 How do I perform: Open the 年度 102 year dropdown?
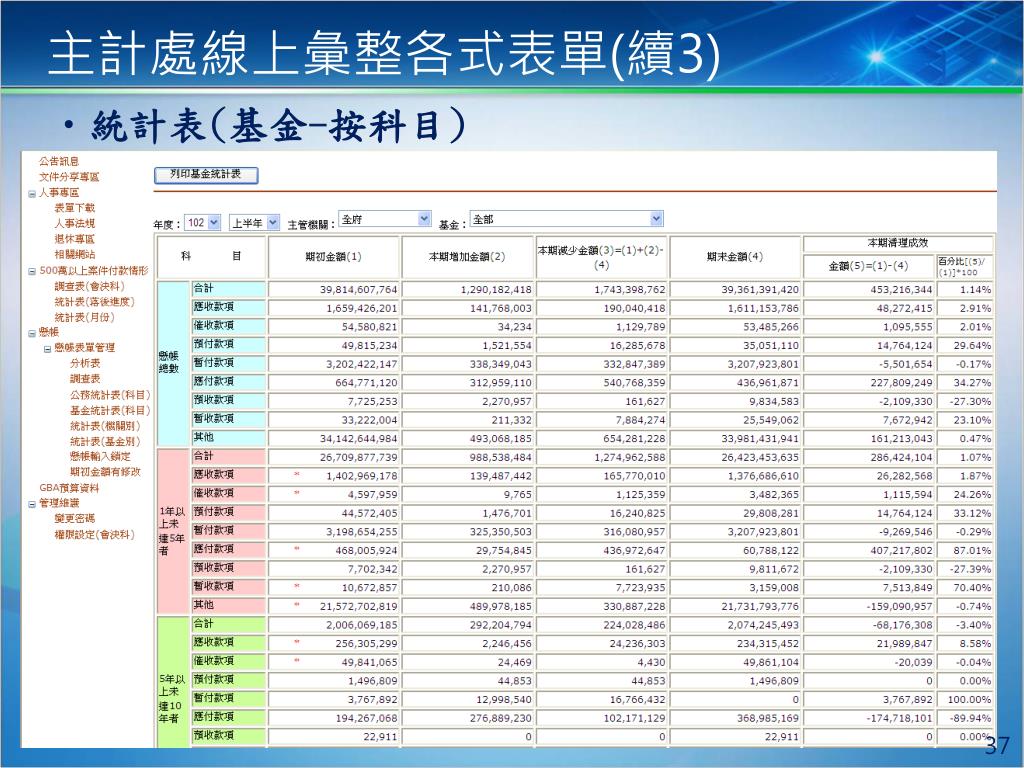point(202,223)
